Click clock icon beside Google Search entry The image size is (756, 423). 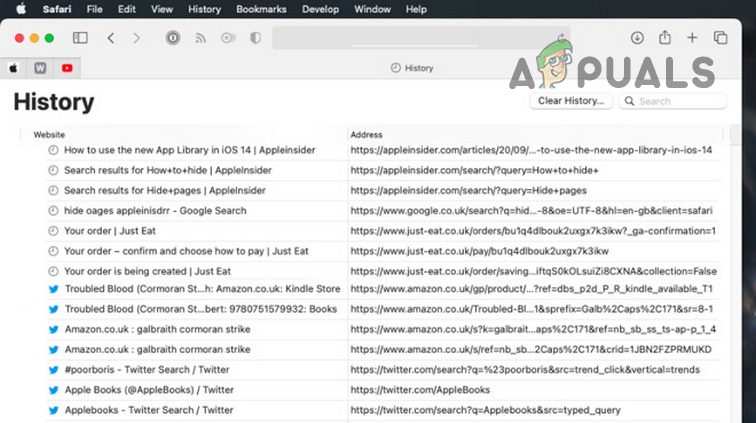(x=53, y=211)
